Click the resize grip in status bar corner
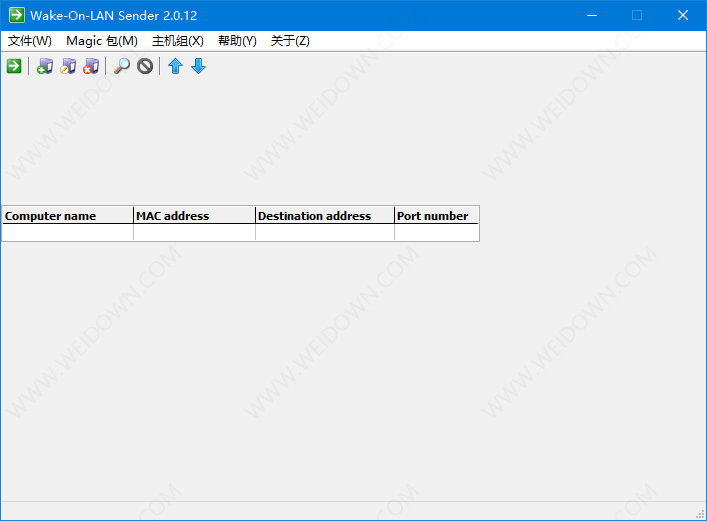 point(700,514)
